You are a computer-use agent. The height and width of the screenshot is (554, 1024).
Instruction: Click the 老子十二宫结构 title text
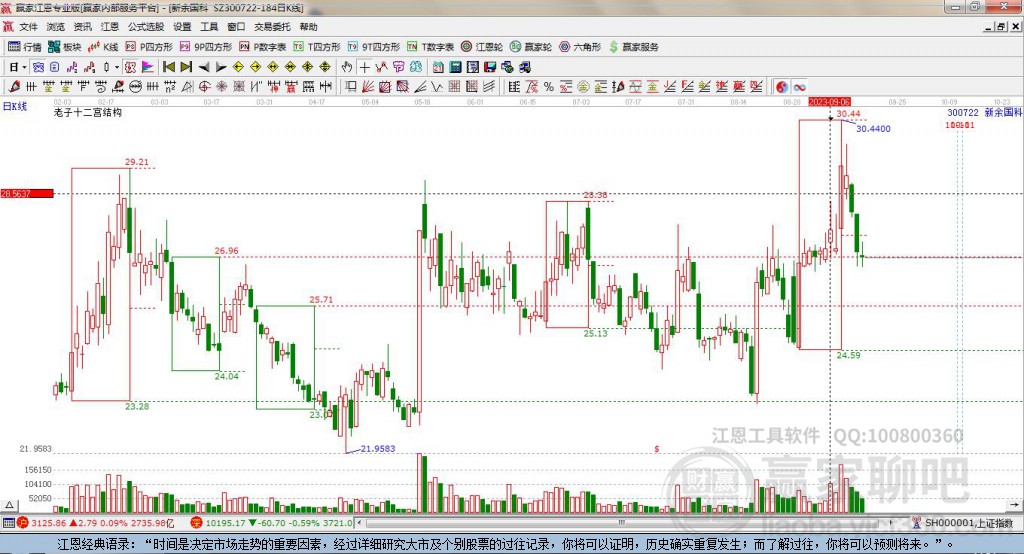88,112
